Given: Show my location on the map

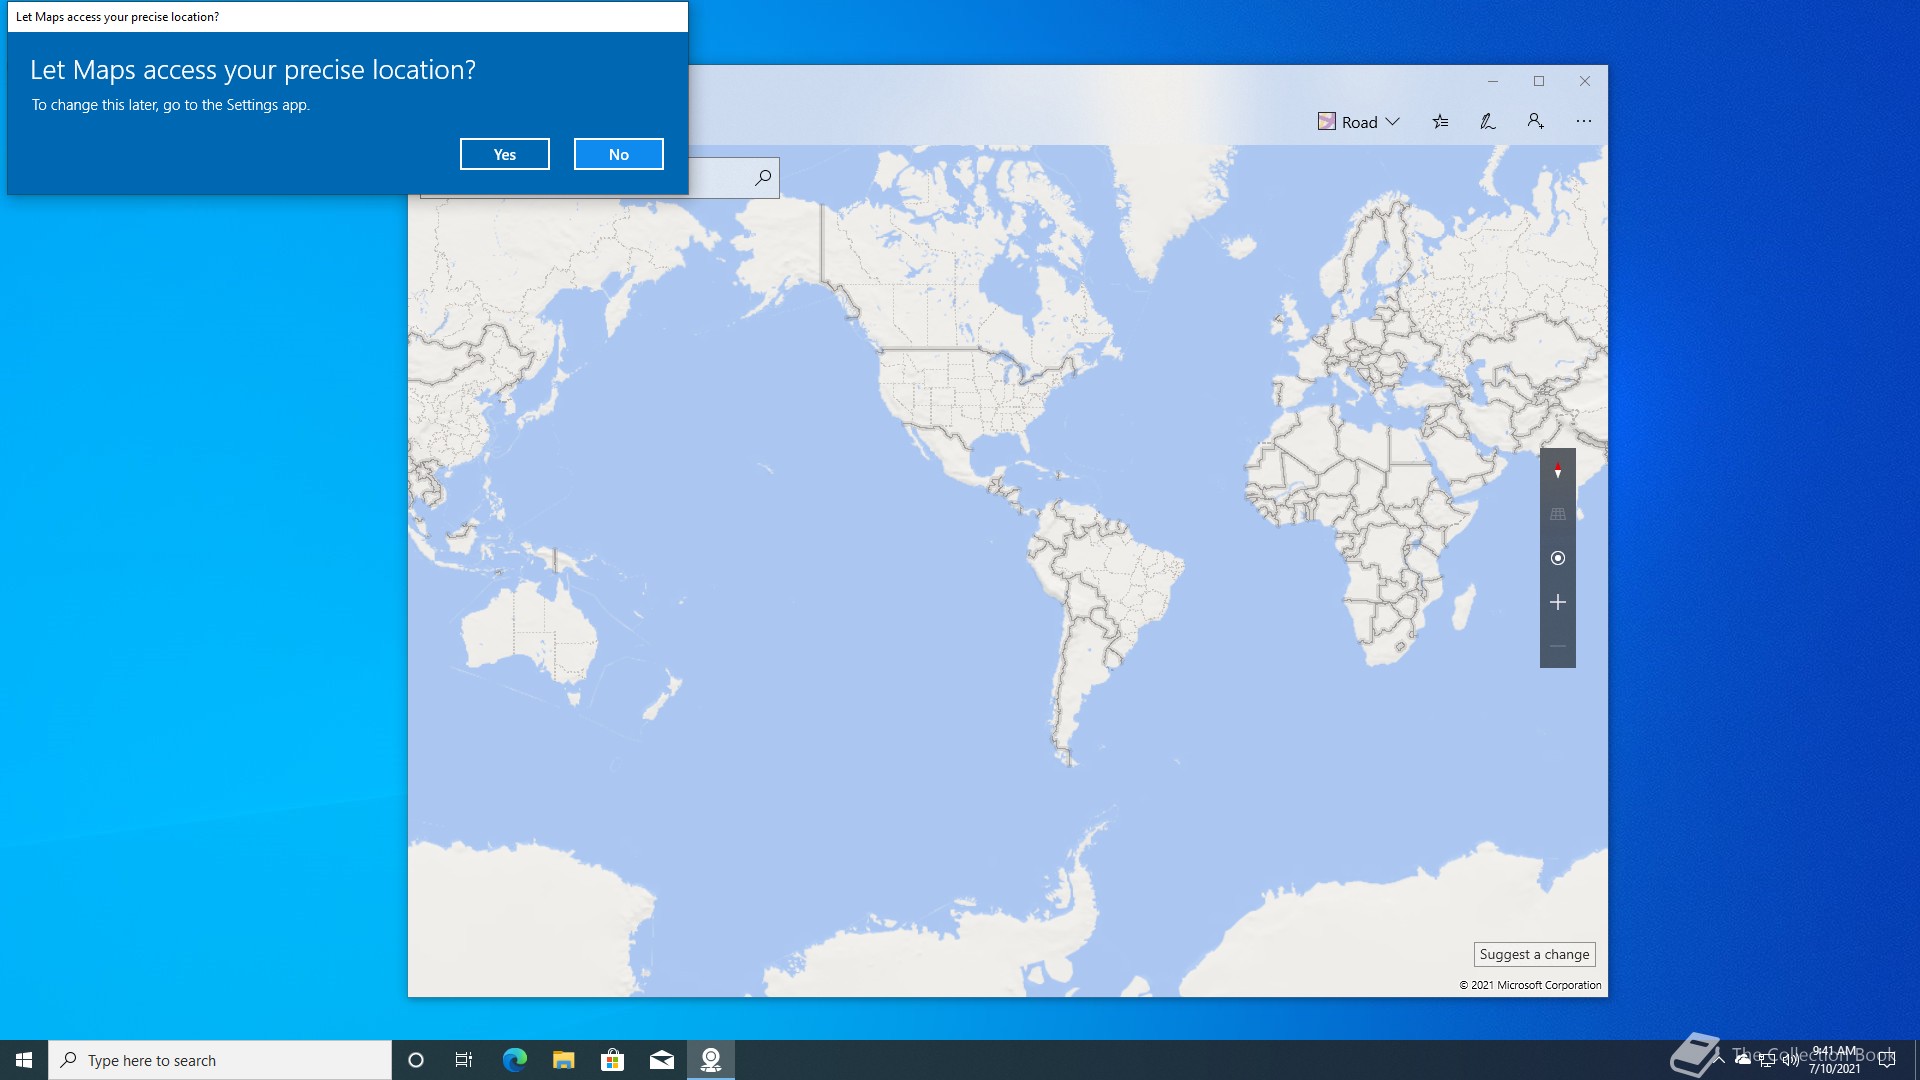Looking at the screenshot, I should (x=1557, y=558).
